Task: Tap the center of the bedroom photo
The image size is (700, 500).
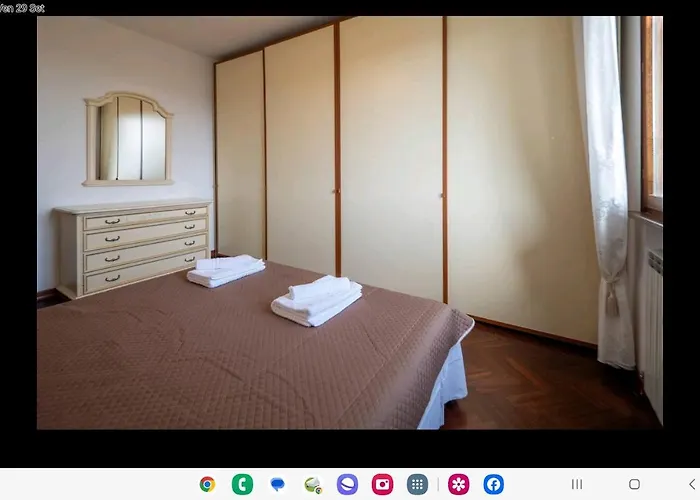Action: pos(350,222)
